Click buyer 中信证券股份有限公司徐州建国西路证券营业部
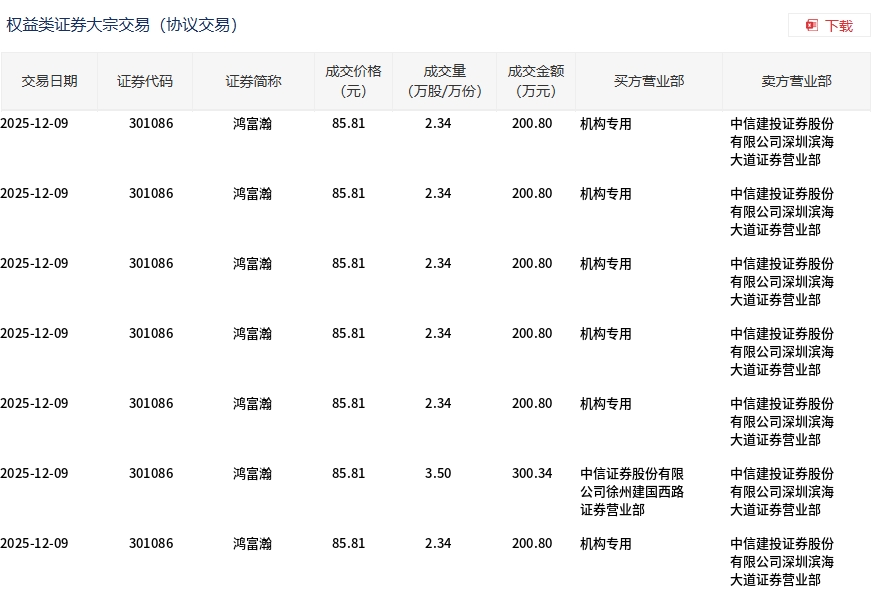 [632, 492]
